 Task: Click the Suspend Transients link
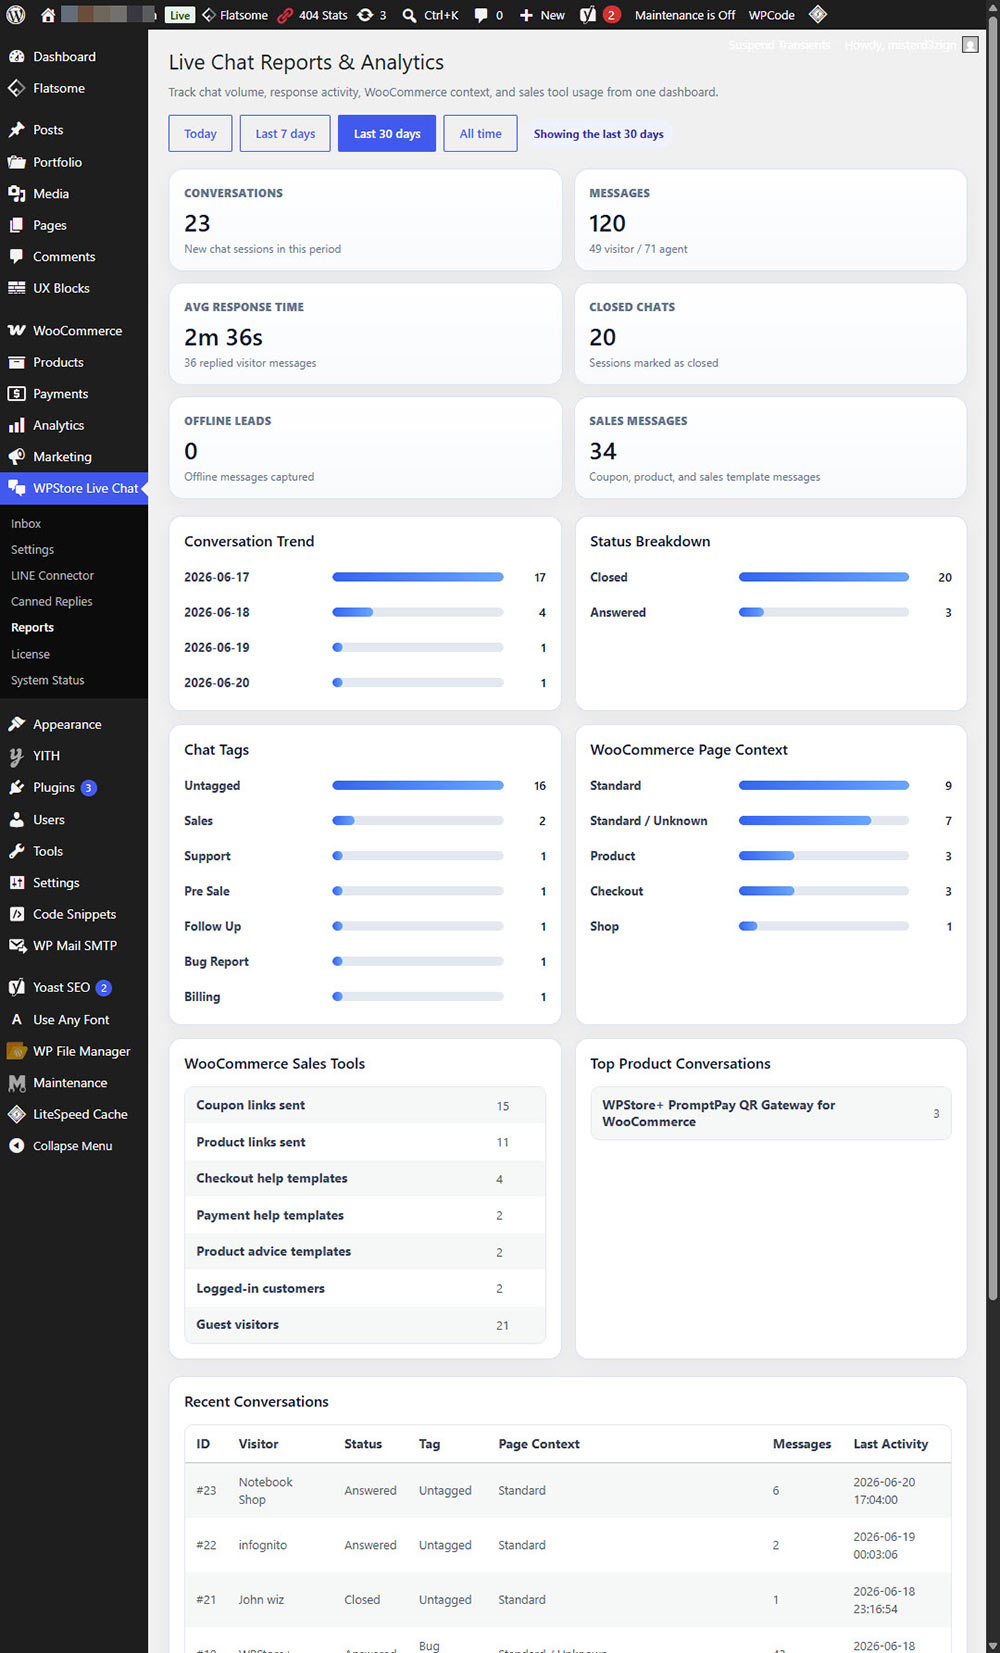[x=779, y=45]
